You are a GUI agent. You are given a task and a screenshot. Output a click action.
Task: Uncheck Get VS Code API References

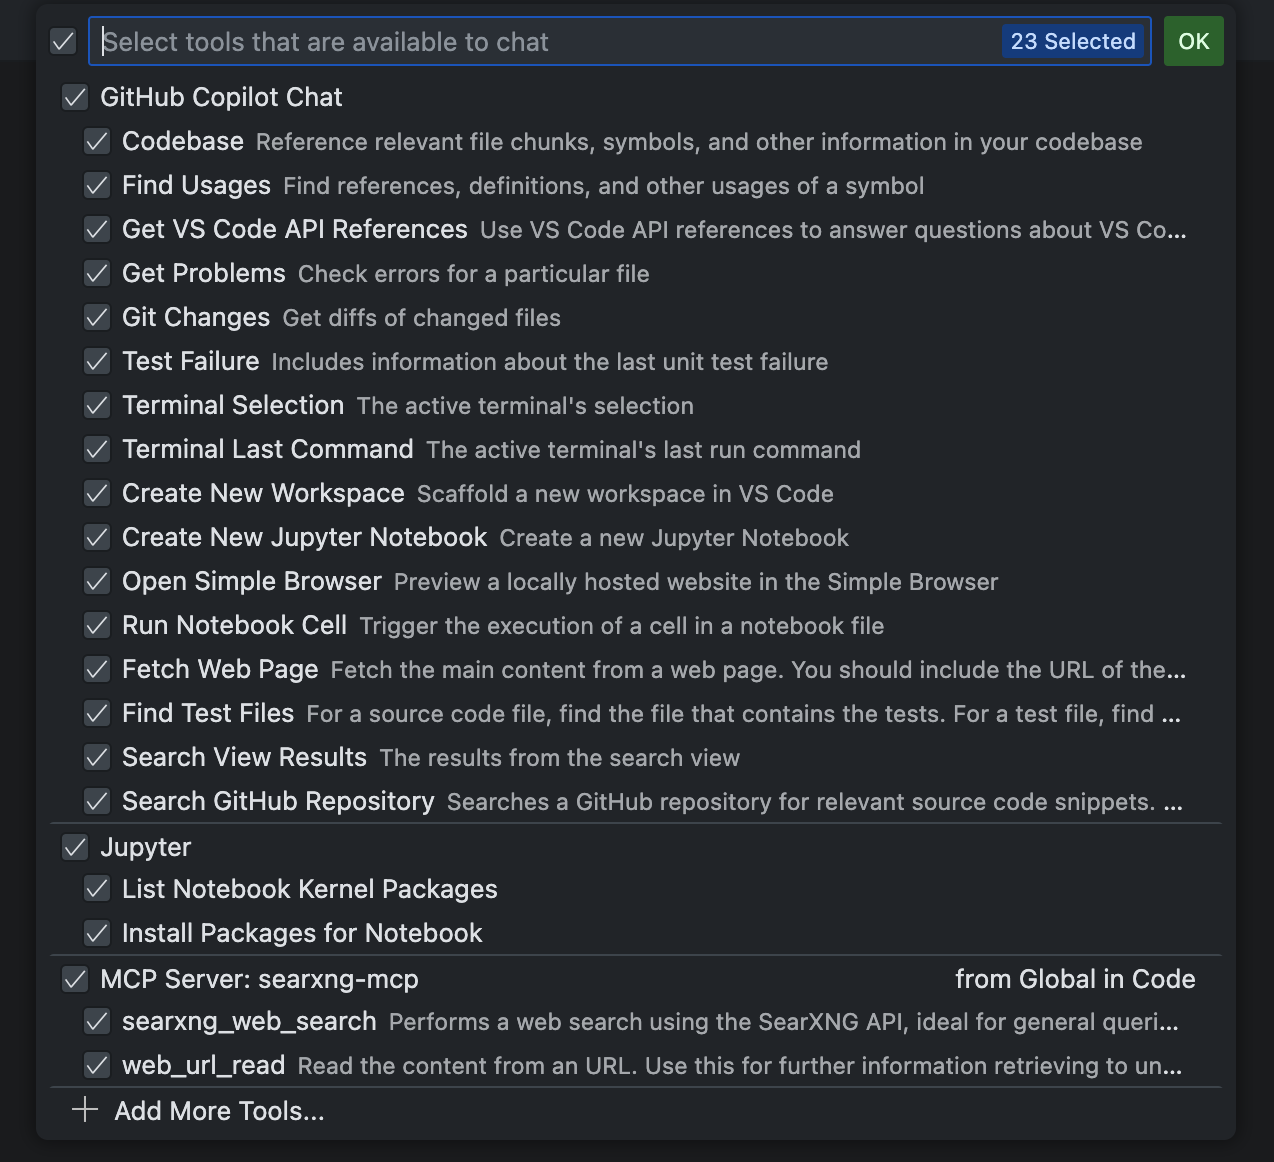(97, 230)
